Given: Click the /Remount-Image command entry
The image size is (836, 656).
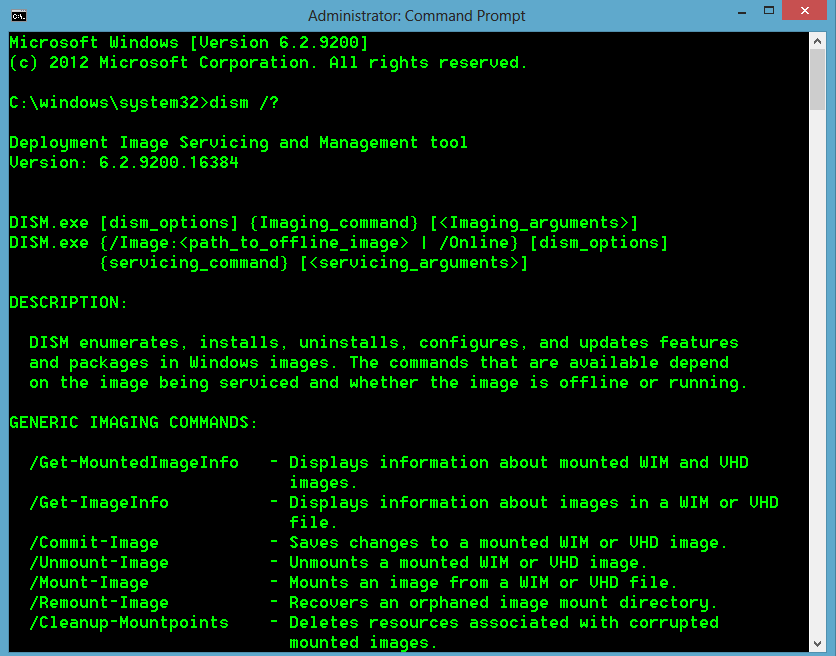Looking at the screenshot, I should pyautogui.click(x=98, y=602).
